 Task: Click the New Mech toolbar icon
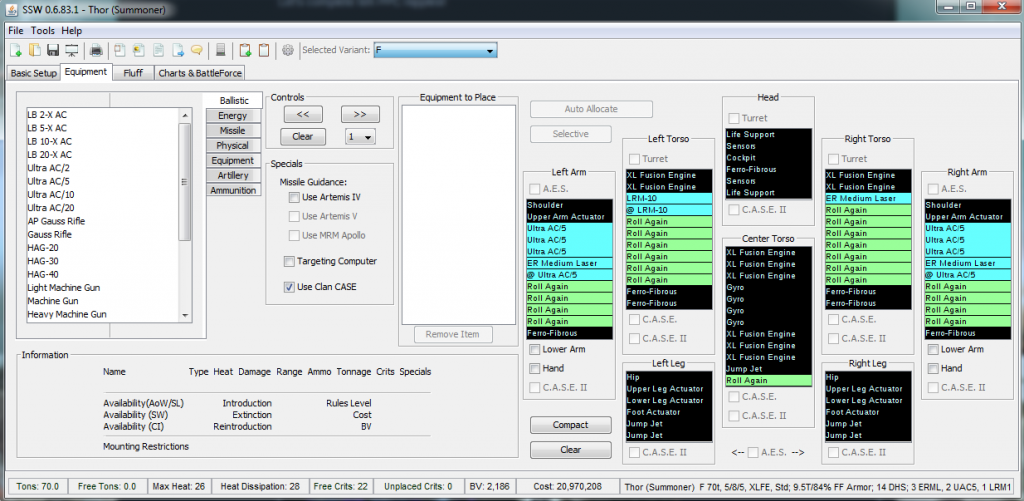tap(15, 50)
